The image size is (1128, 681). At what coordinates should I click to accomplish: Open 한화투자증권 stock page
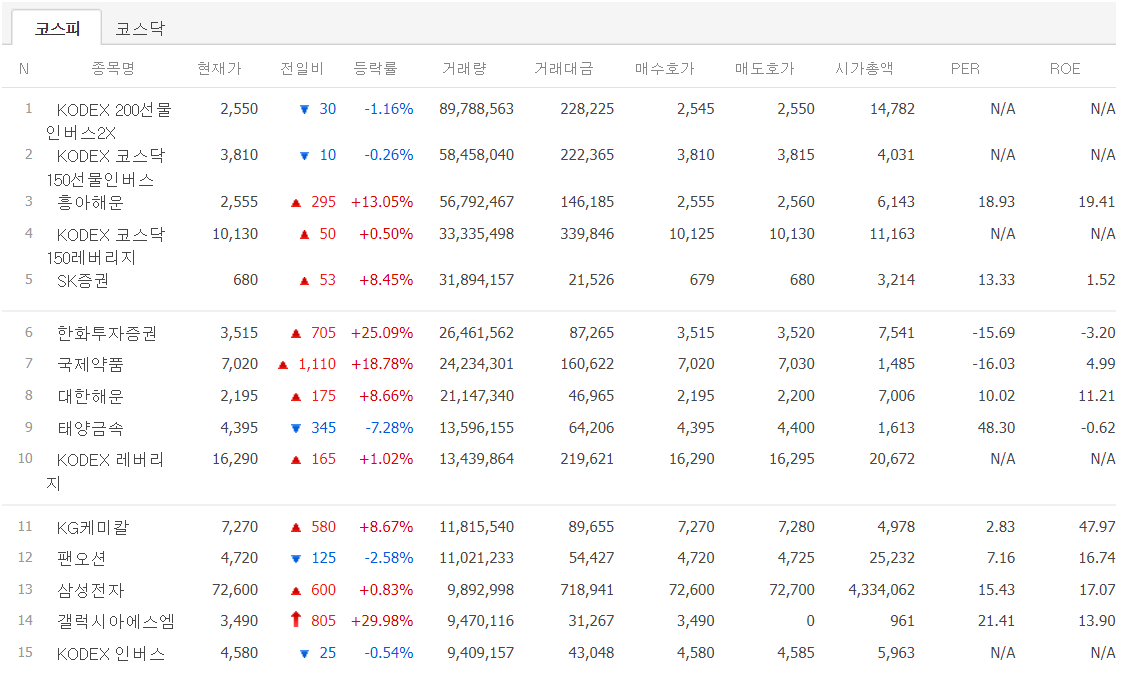pos(106,333)
